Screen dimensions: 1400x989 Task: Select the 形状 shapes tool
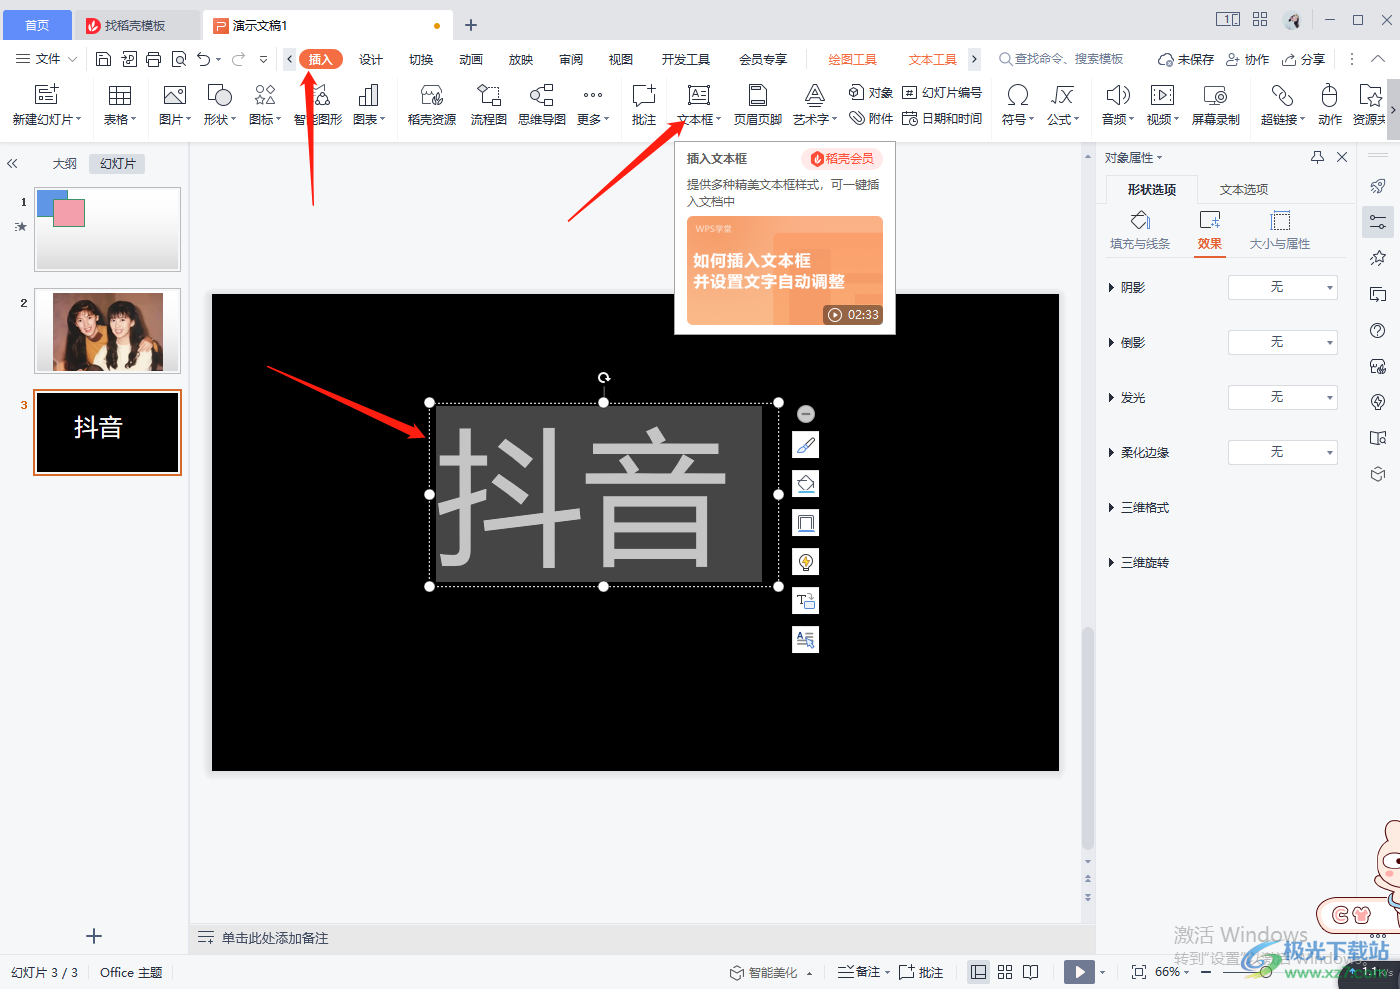coord(219,105)
